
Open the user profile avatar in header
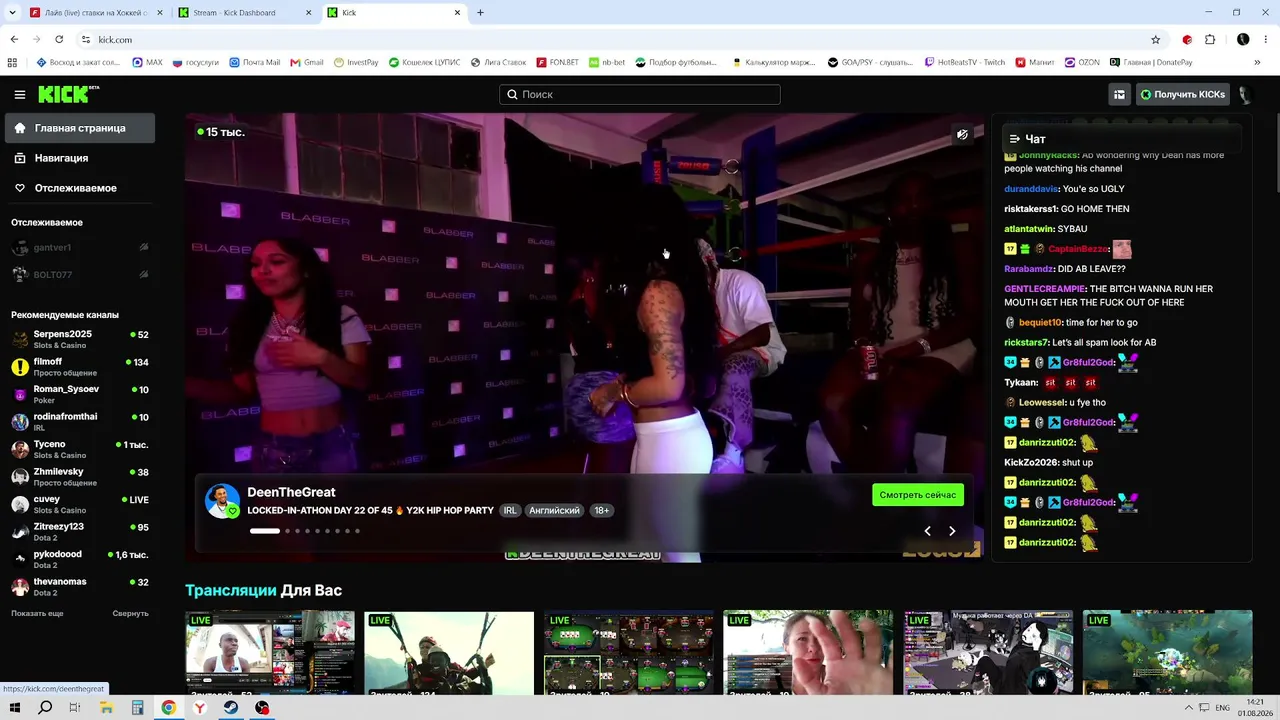(x=1245, y=95)
